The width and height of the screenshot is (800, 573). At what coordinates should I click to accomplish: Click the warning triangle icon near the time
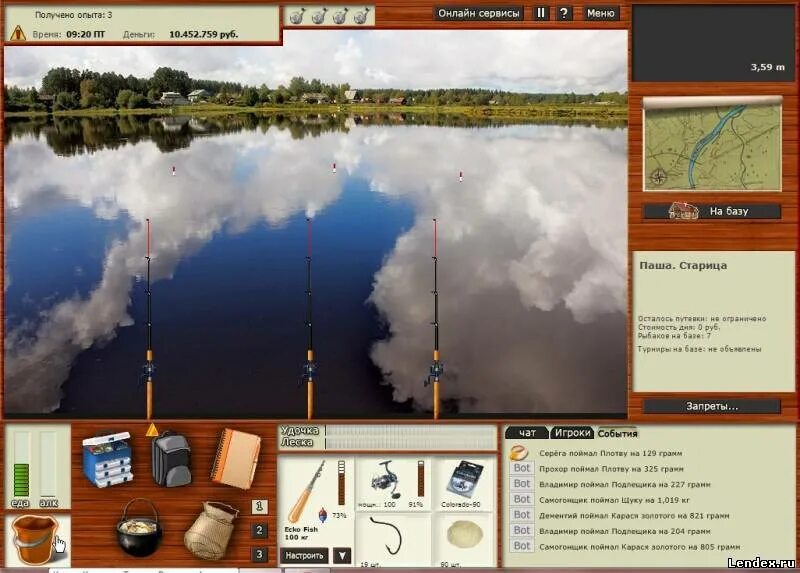[18, 33]
